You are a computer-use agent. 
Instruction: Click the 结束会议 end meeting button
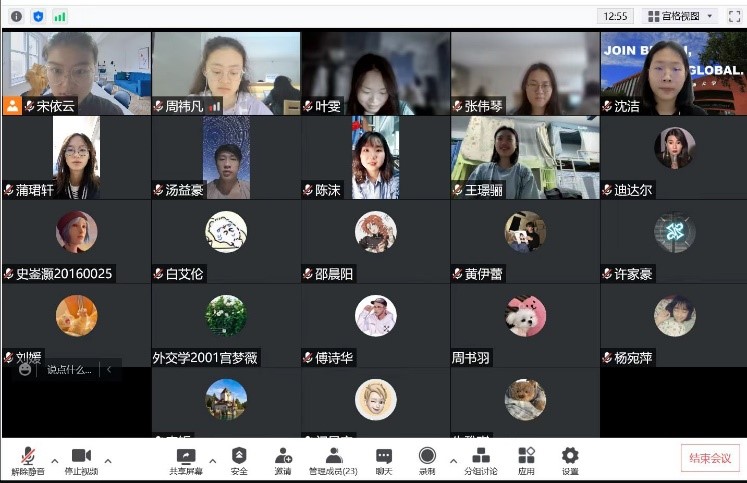[710, 458]
